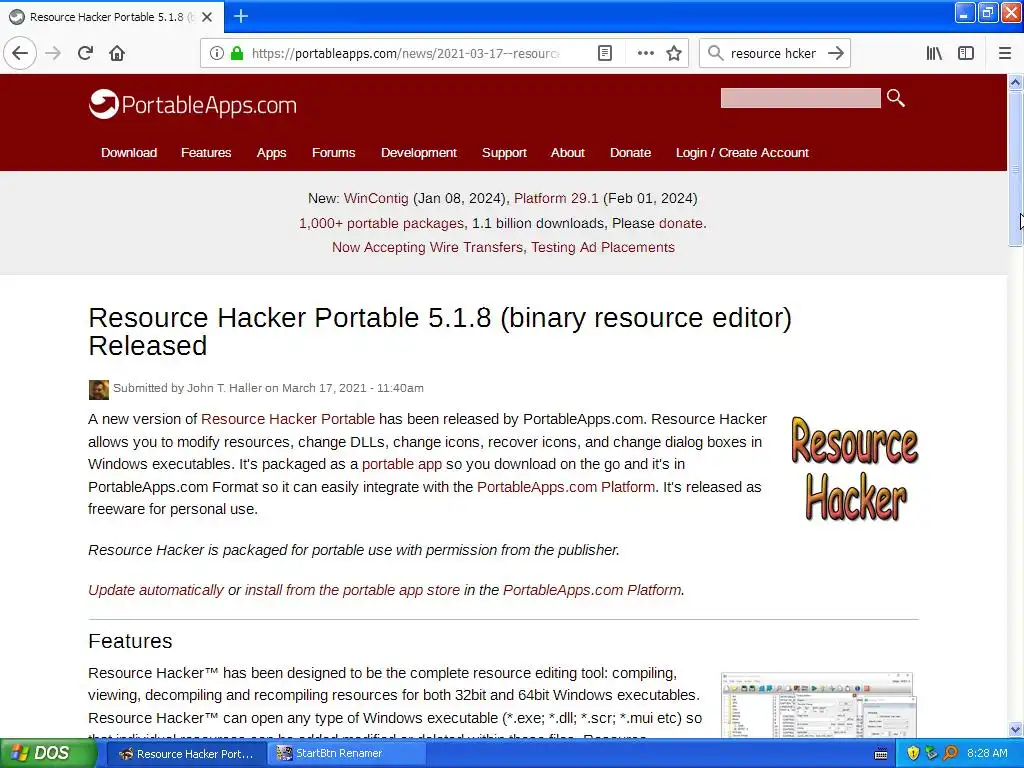The width and height of the screenshot is (1024, 768).
Task: Submit the search with the arrow button
Action: [x=836, y=53]
